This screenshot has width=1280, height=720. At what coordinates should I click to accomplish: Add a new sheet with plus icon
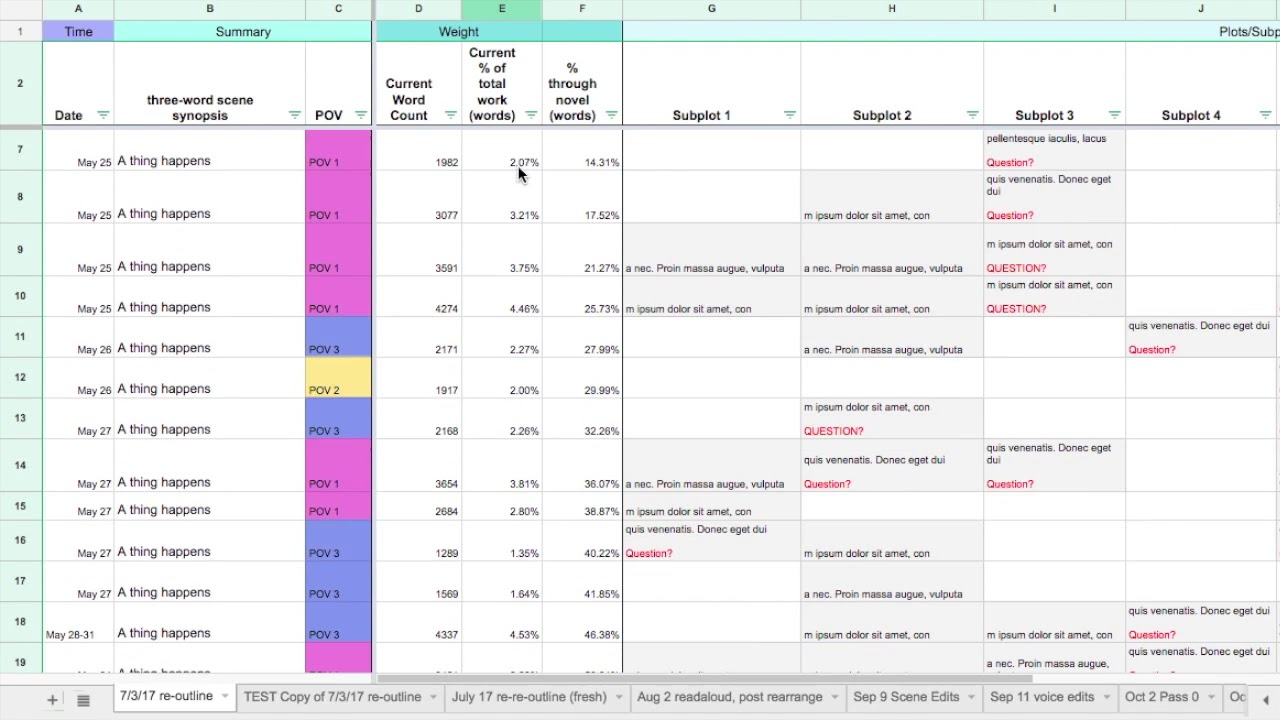pyautogui.click(x=52, y=700)
